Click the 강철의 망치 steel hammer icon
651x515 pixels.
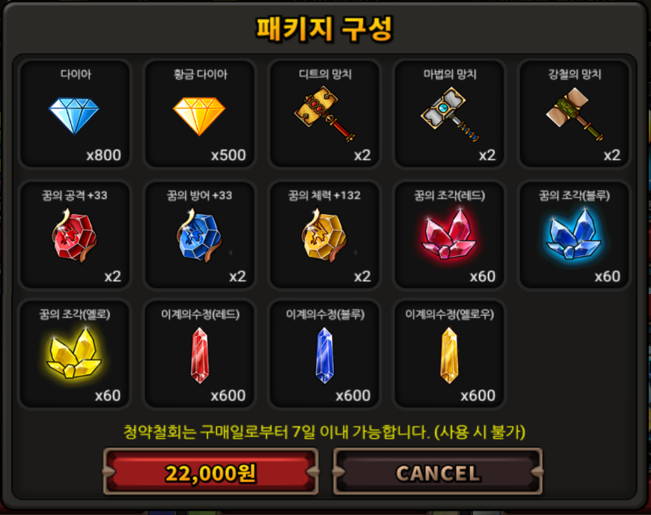(x=575, y=114)
